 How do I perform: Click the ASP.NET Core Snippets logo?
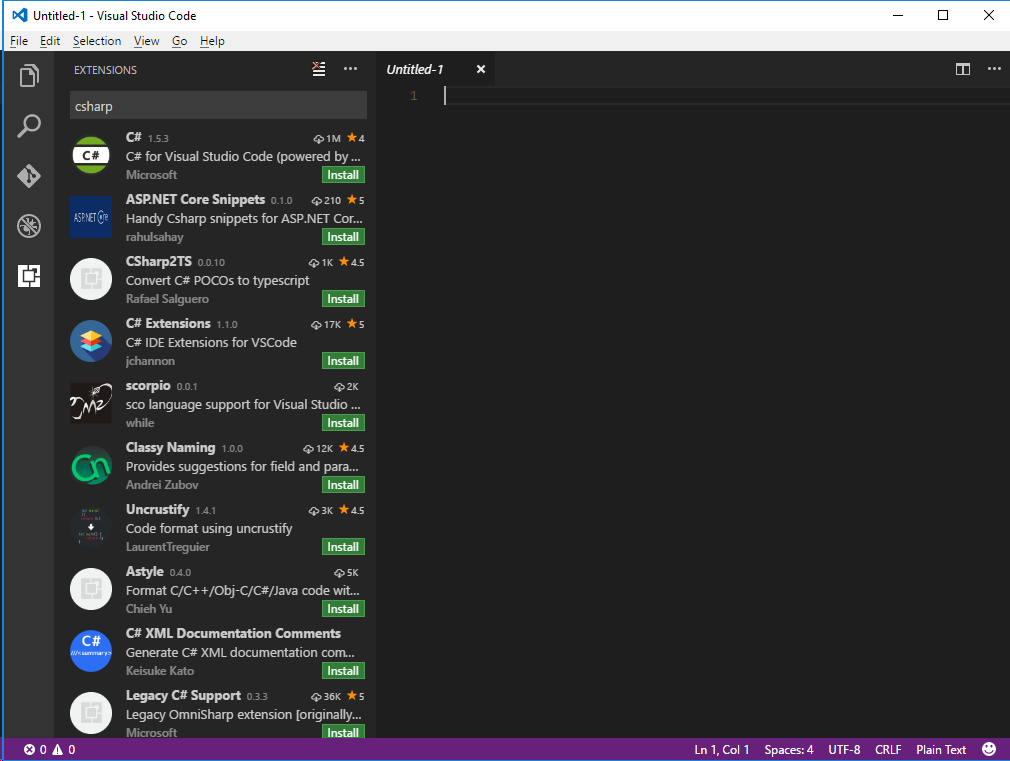tap(91, 217)
